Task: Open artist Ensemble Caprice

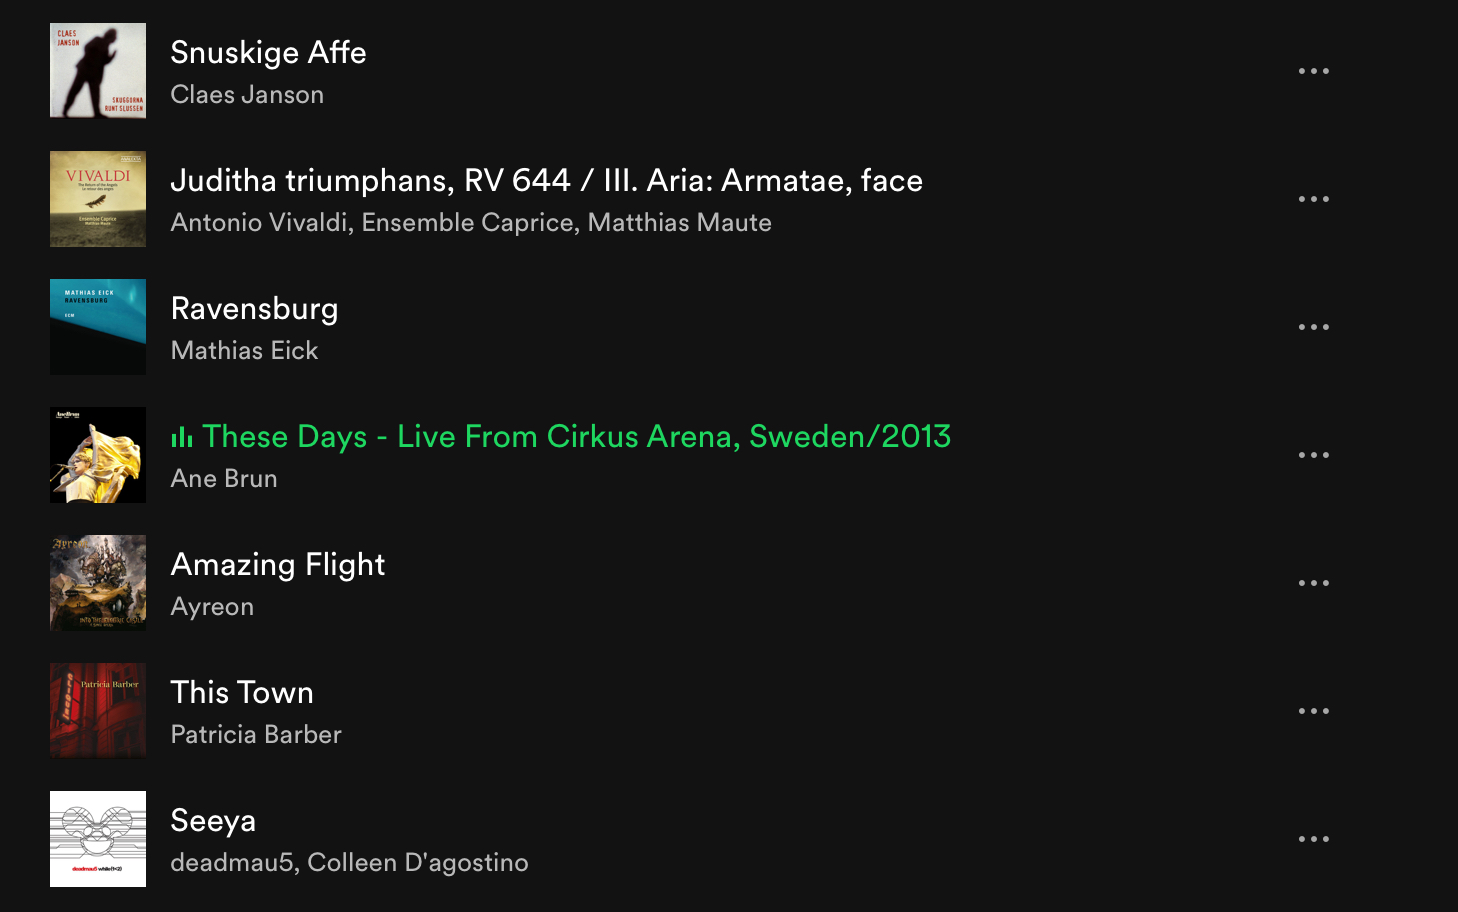Action: click(467, 223)
